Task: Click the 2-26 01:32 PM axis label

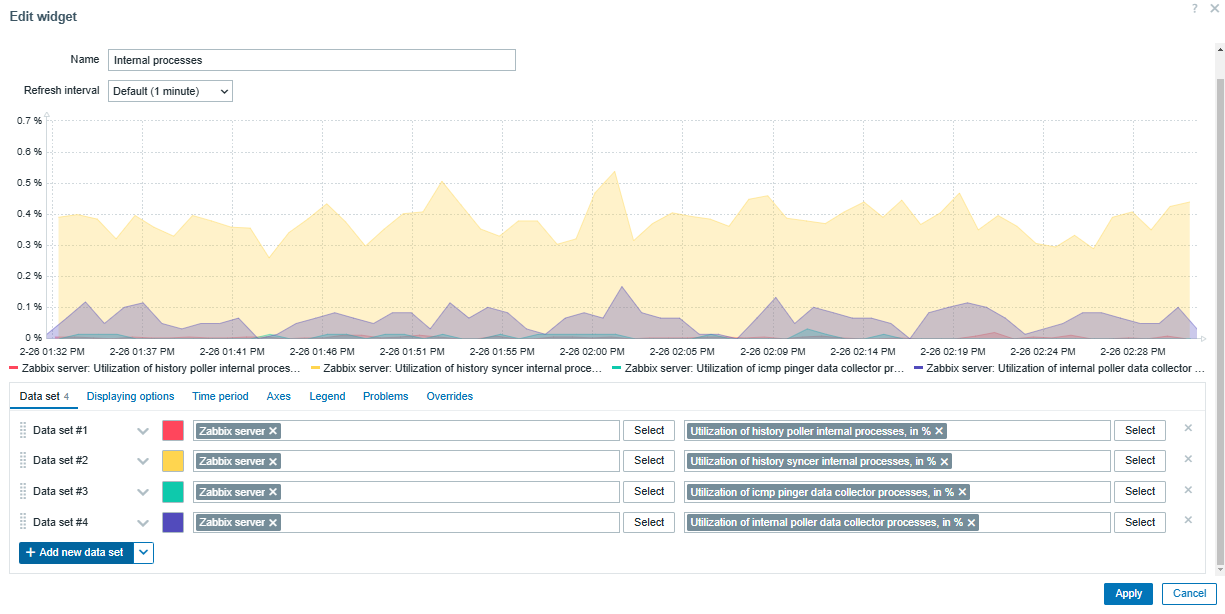Action: pos(52,352)
